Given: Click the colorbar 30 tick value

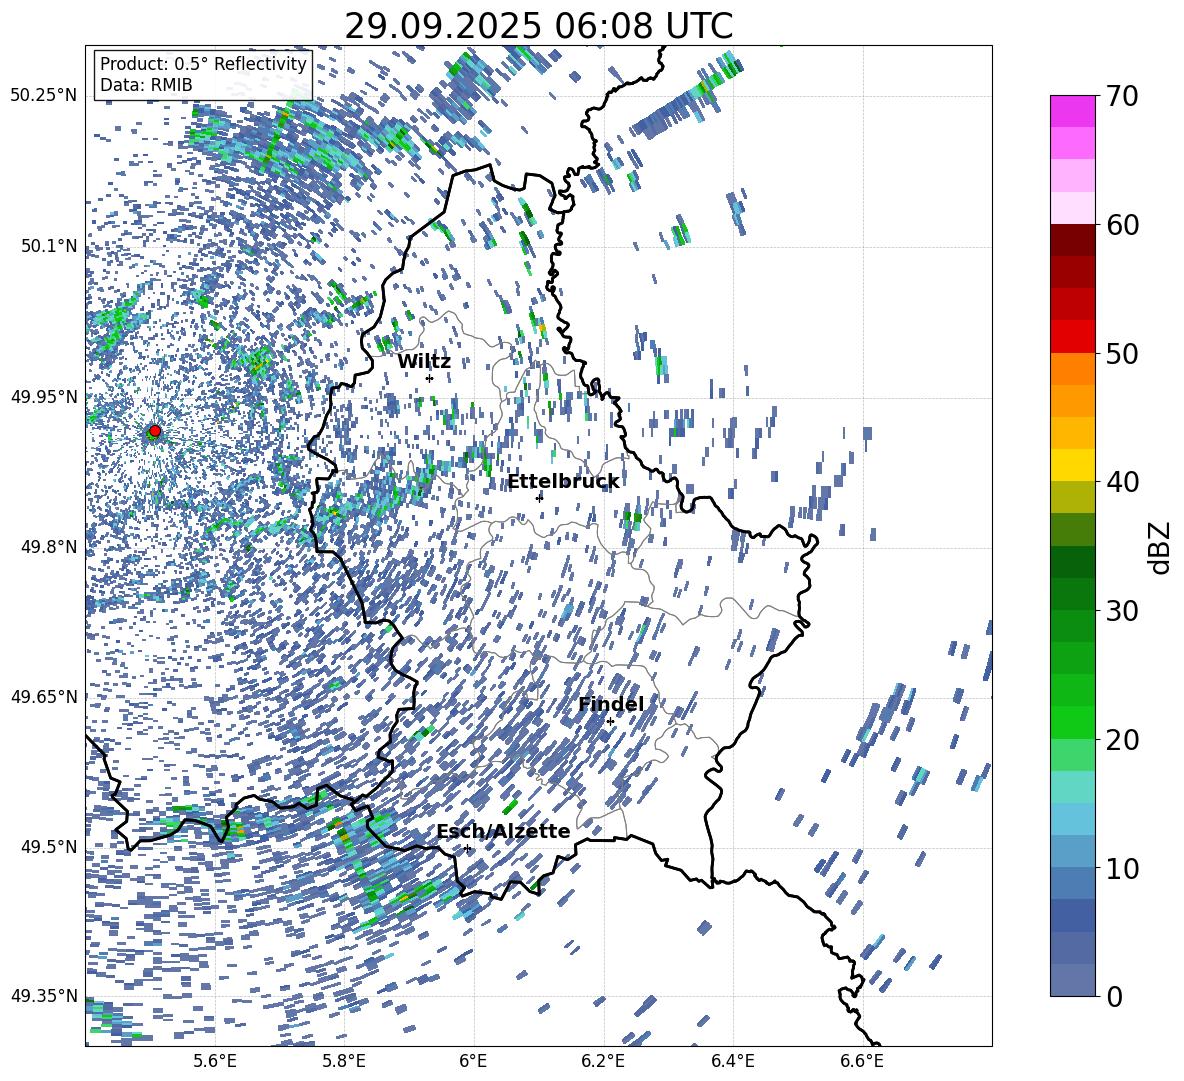Looking at the screenshot, I should 1123,611.
